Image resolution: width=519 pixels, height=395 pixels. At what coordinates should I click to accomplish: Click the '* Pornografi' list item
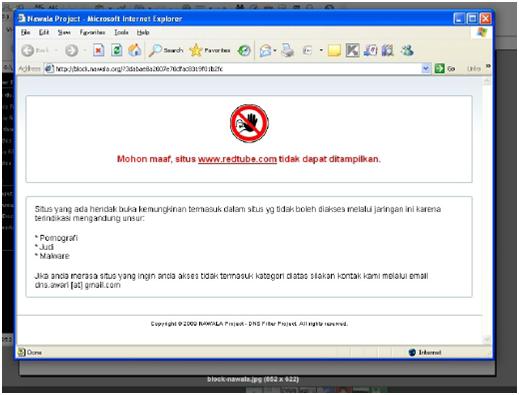tap(56, 238)
